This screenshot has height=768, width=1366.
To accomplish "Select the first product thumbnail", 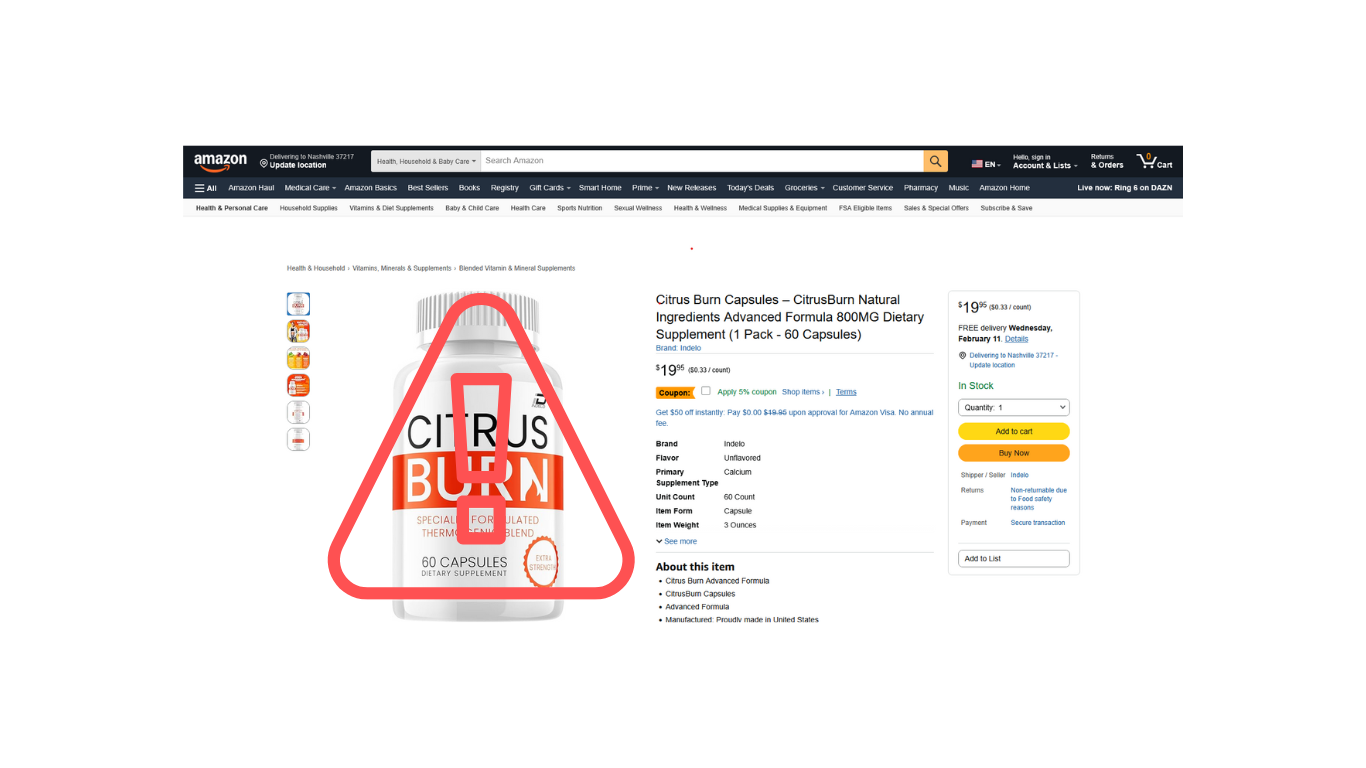I will click(x=298, y=304).
